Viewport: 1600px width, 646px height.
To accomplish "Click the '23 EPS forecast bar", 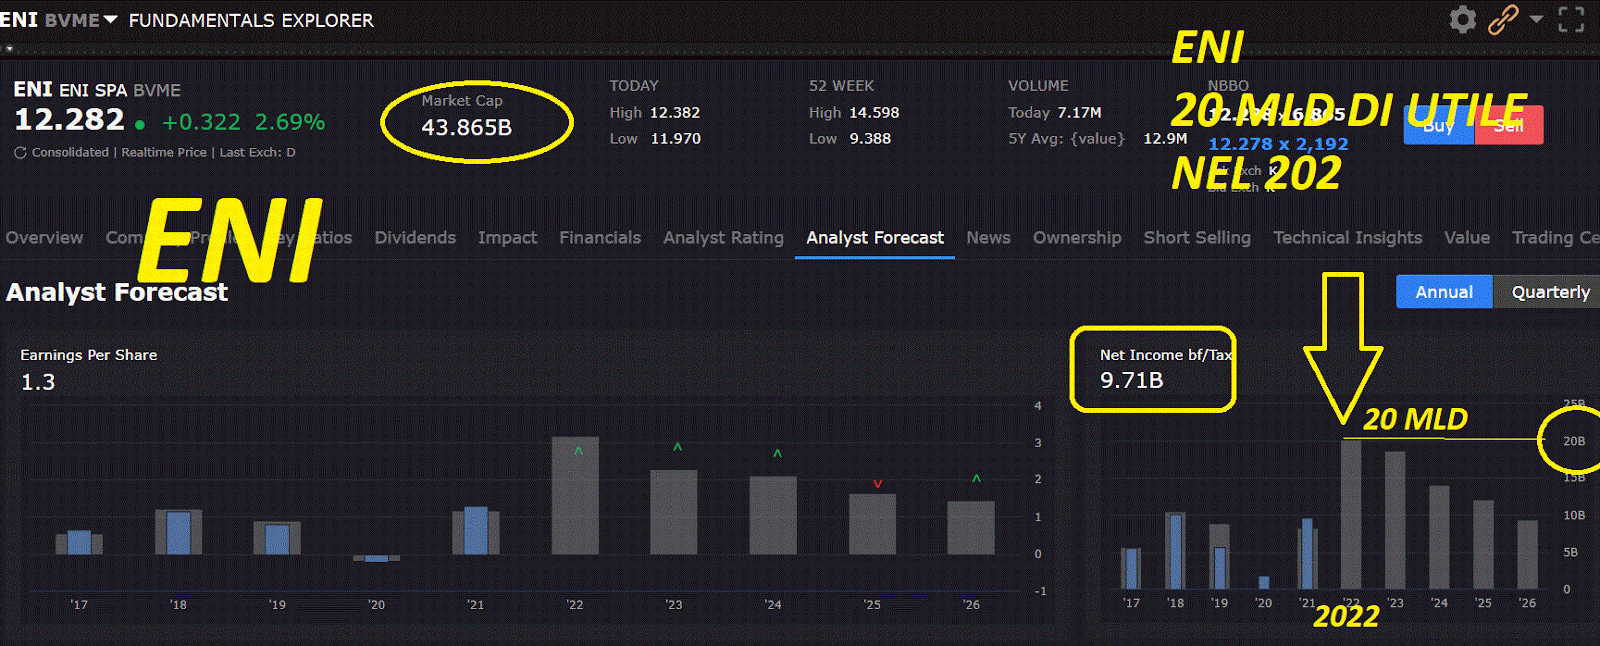I will pyautogui.click(x=674, y=512).
